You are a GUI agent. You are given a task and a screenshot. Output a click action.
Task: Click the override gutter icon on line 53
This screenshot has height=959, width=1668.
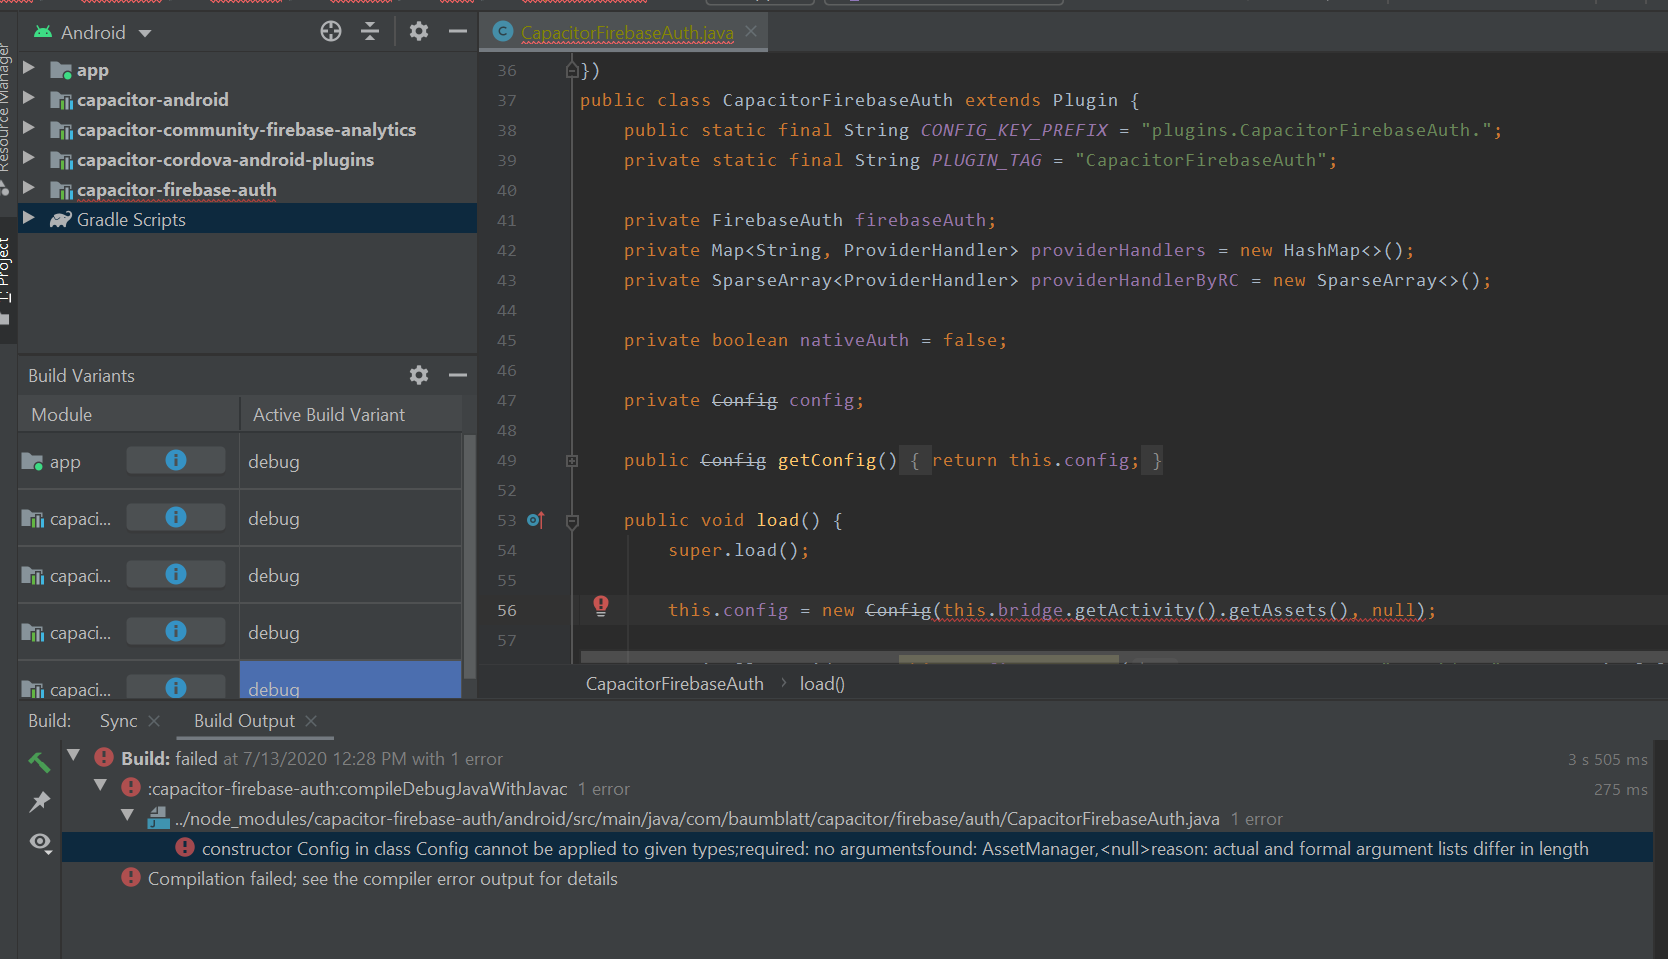(x=535, y=520)
